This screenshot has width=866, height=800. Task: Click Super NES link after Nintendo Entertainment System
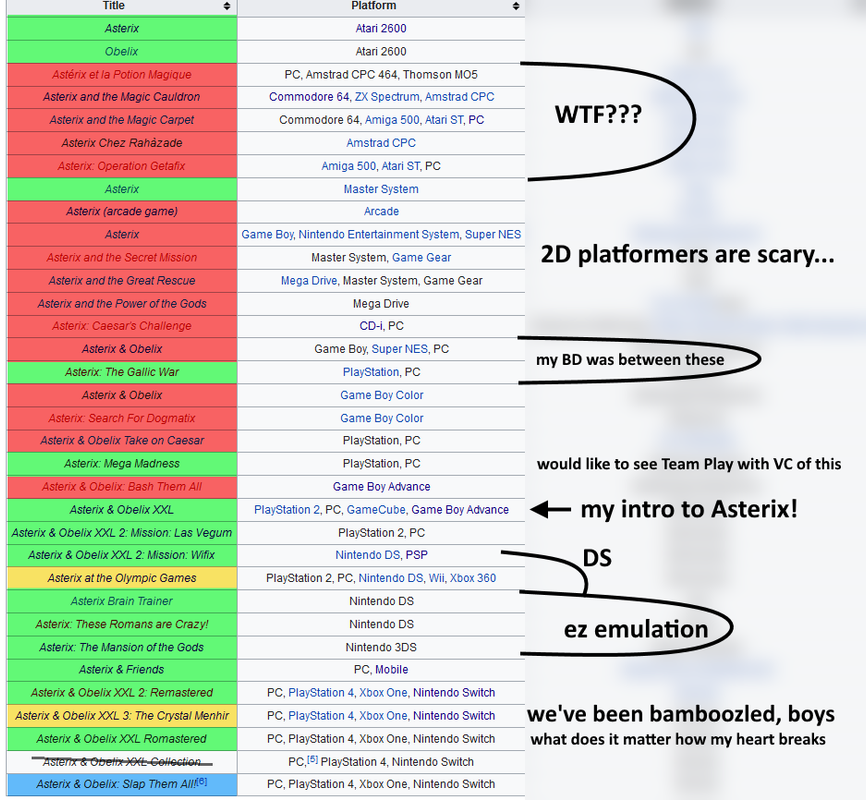click(x=493, y=234)
